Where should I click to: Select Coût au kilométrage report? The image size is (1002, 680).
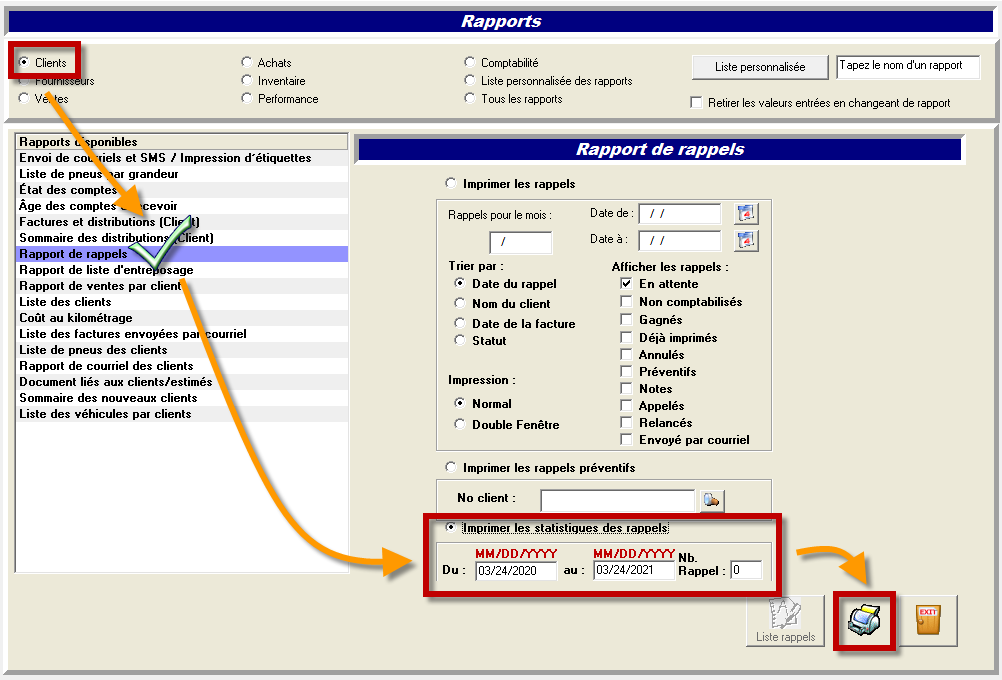click(x=182, y=318)
